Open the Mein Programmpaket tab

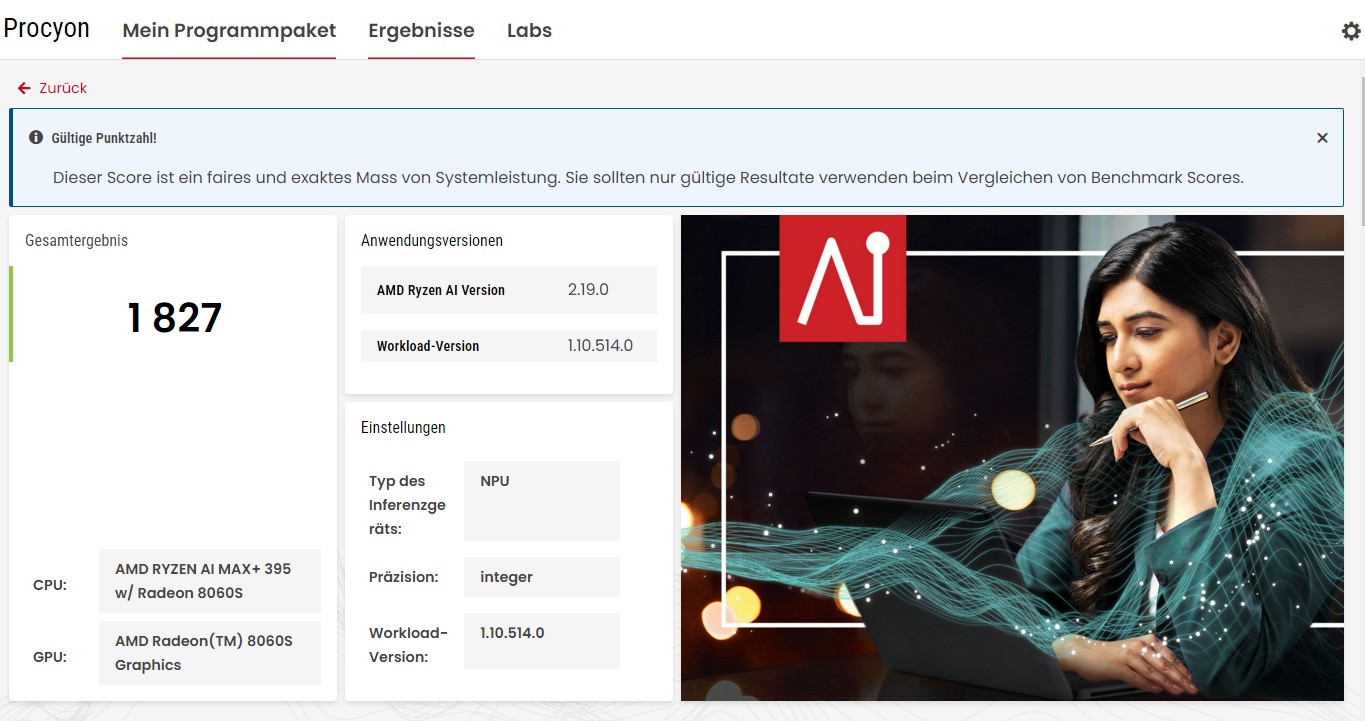pos(229,31)
